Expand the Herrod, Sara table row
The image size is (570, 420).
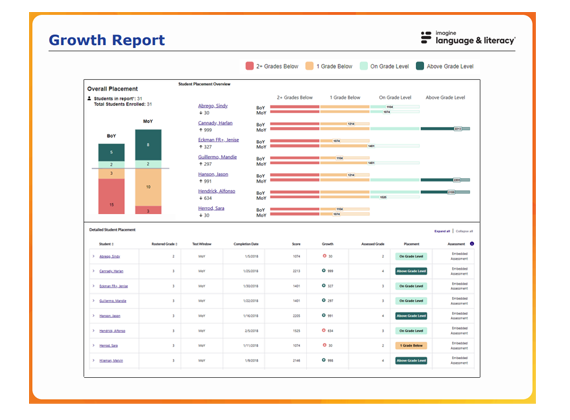93,345
